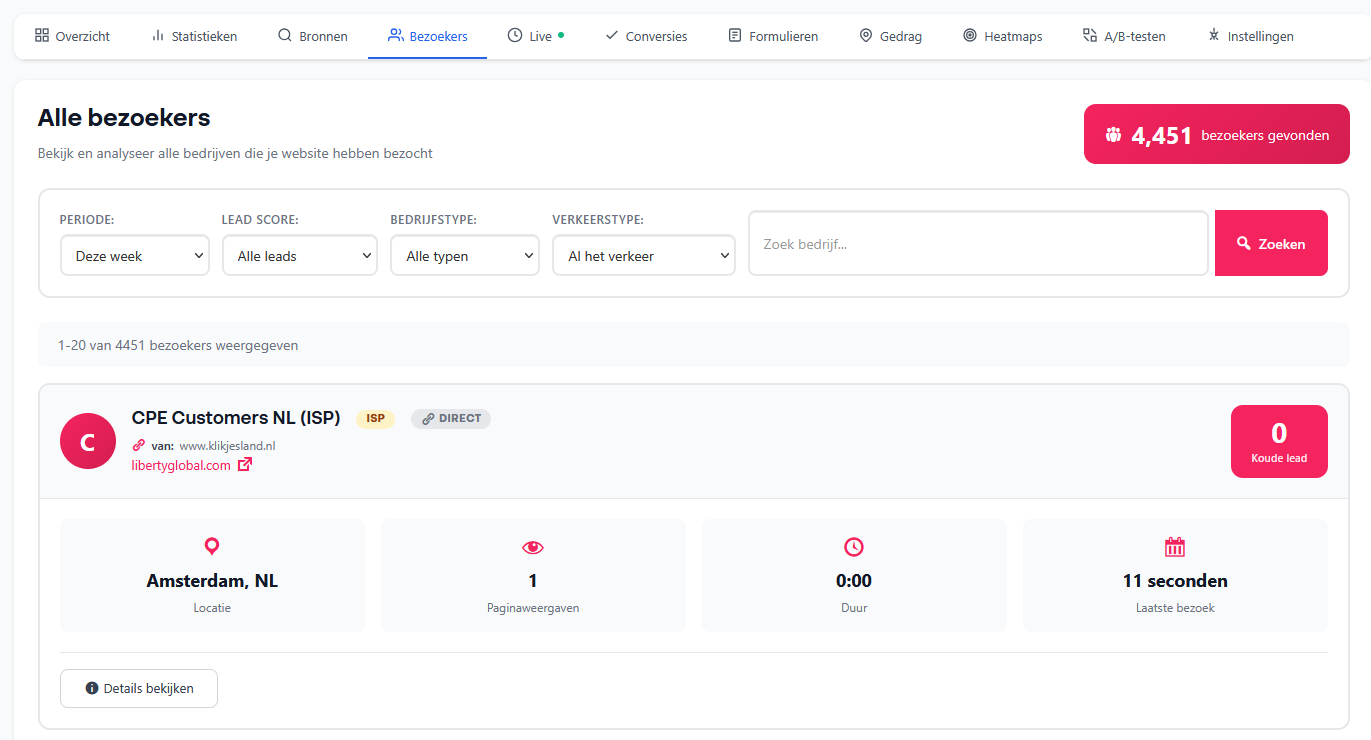
Task: Click the external link icon after libertyglobal.com
Action: click(245, 464)
